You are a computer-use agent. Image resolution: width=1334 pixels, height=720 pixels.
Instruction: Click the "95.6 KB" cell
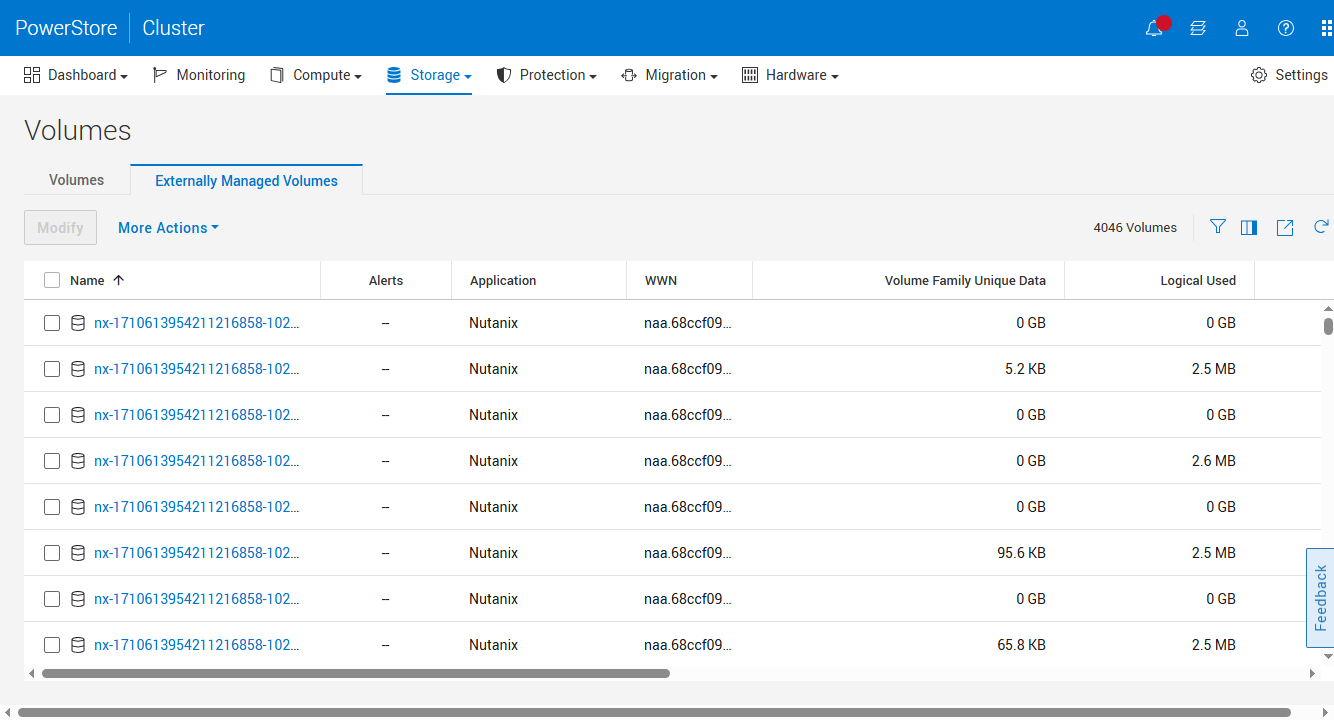1021,553
